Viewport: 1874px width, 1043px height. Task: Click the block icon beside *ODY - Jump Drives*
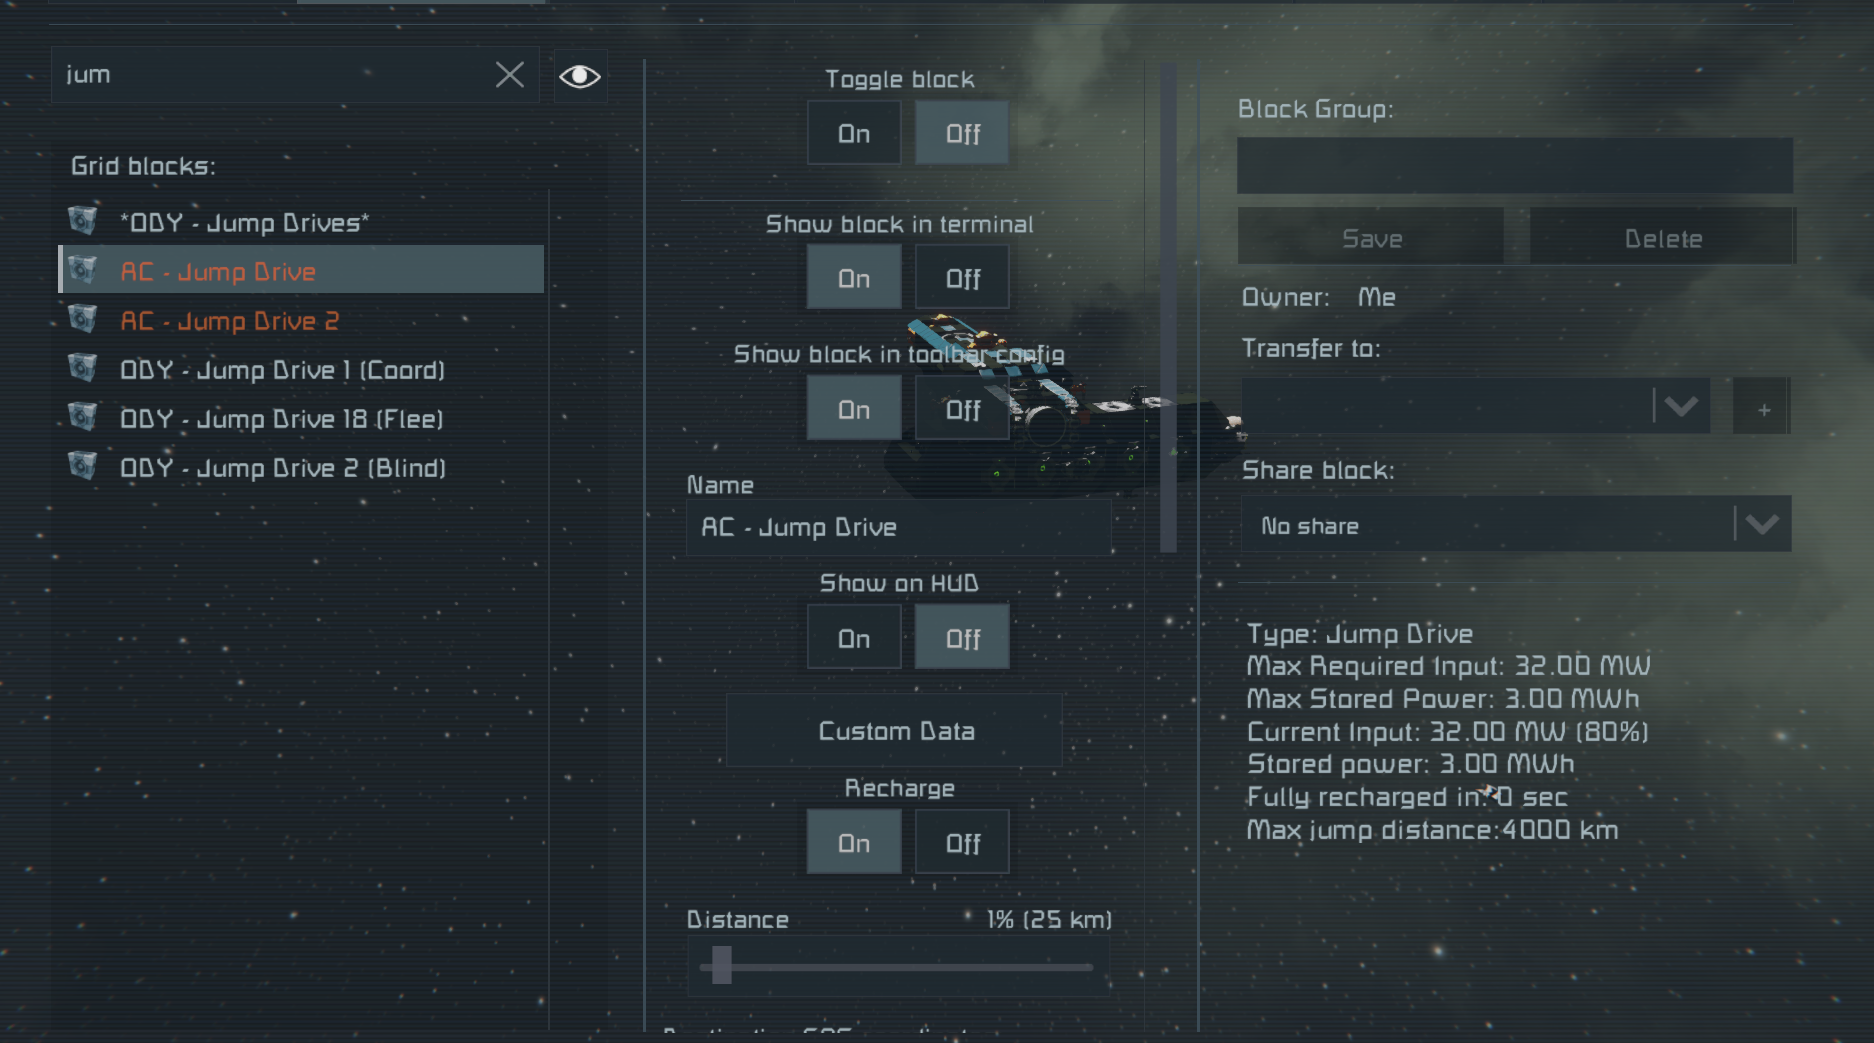click(x=83, y=221)
